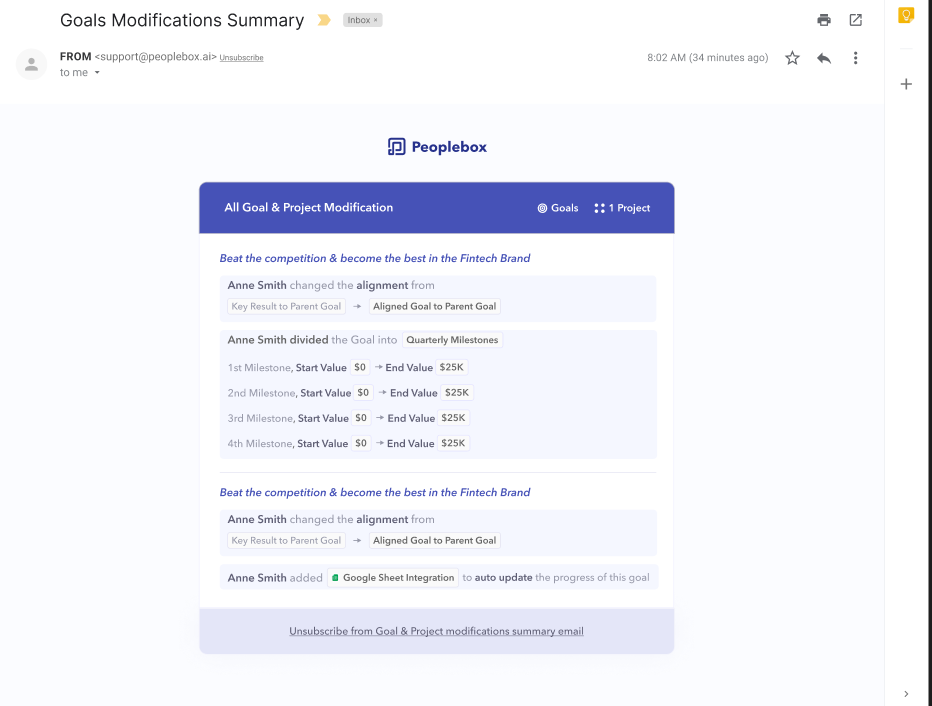Open email in new window icon

(x=855, y=20)
